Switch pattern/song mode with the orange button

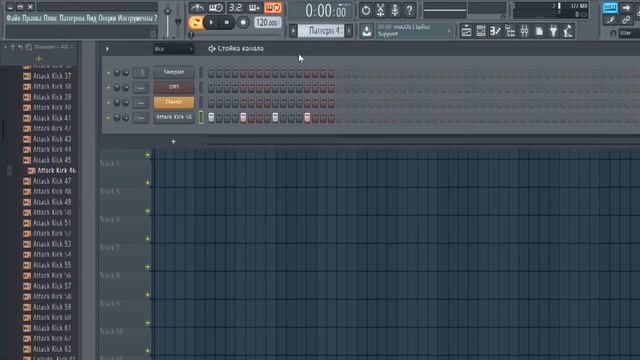click(196, 22)
